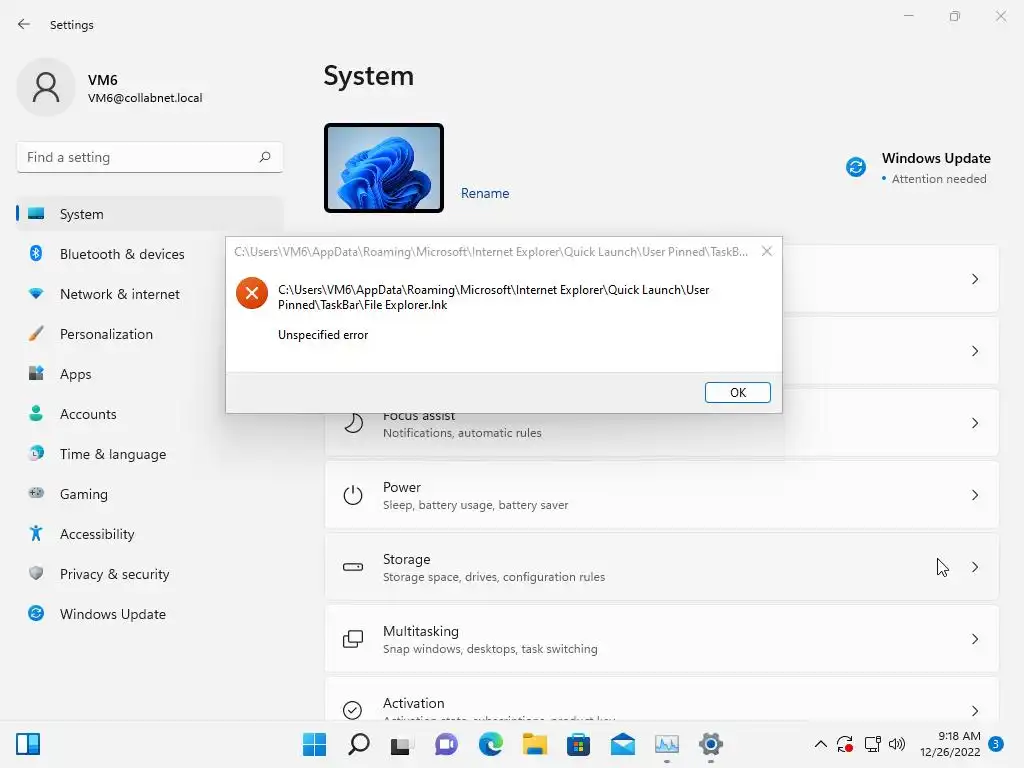Go back using the Settings back arrow
This screenshot has height=768, width=1024.
point(24,24)
